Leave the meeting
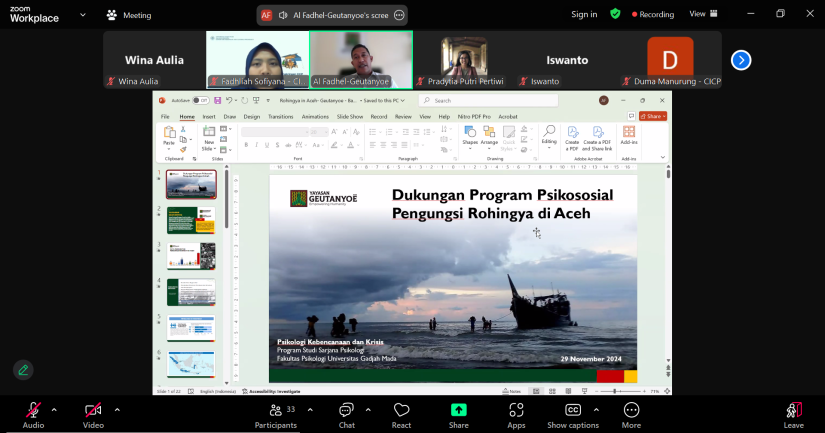The width and height of the screenshot is (825, 433). click(793, 410)
